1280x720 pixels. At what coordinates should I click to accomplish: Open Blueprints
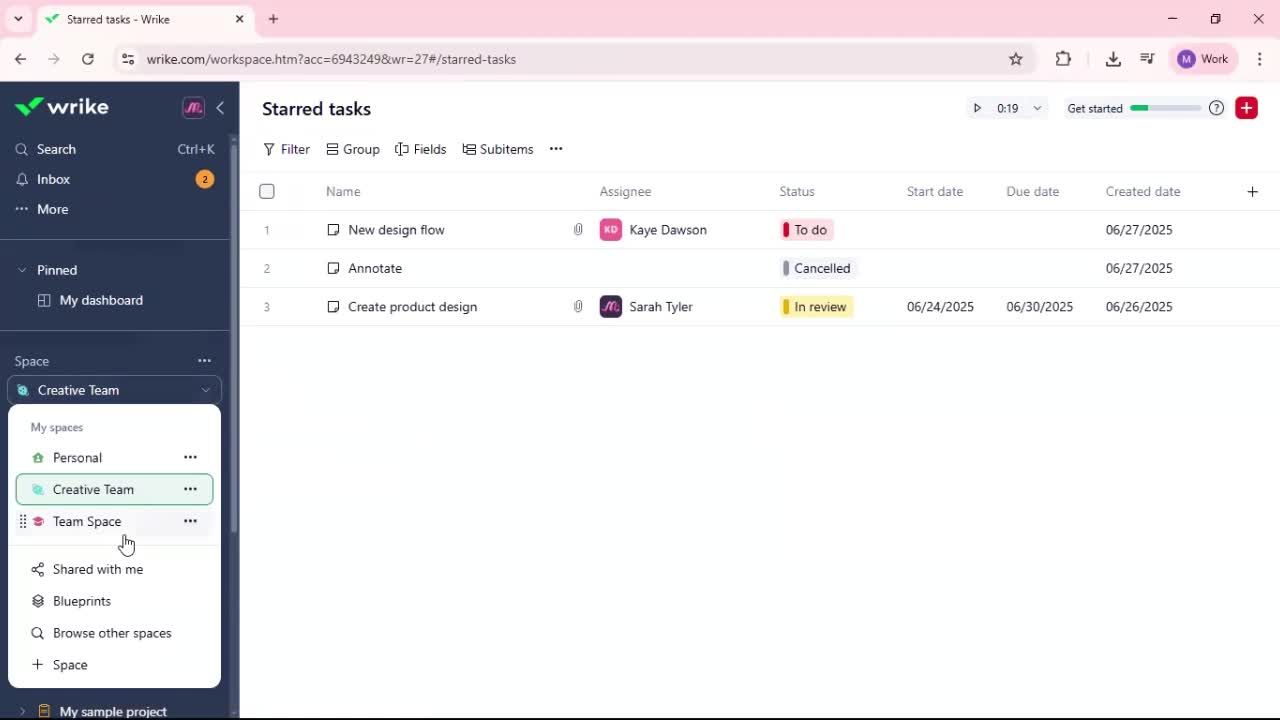pos(82,602)
